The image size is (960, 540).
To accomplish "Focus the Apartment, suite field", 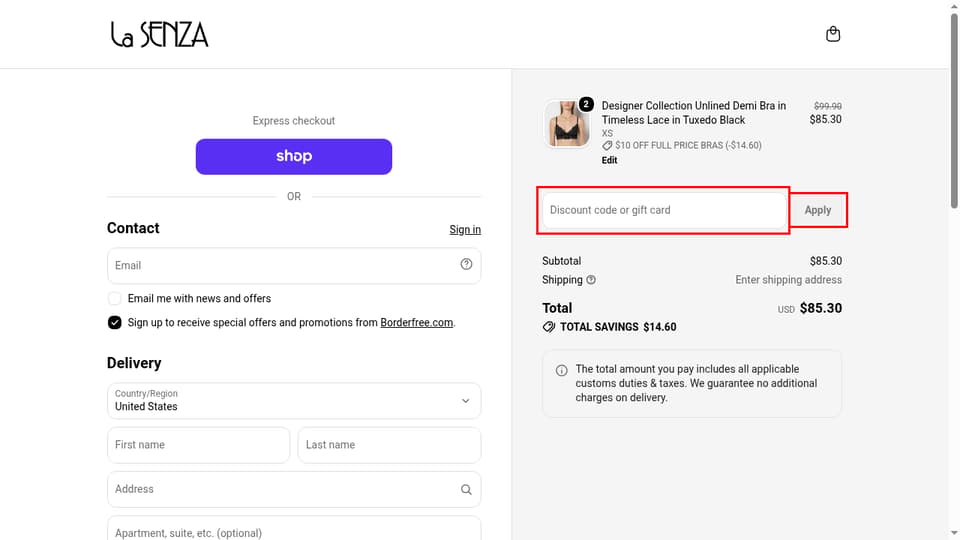I will pyautogui.click(x=294, y=530).
